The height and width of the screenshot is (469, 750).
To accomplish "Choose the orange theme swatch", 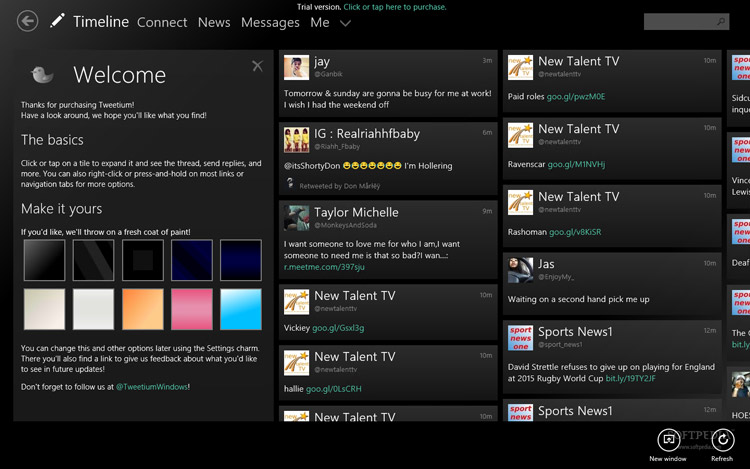I will tap(143, 309).
